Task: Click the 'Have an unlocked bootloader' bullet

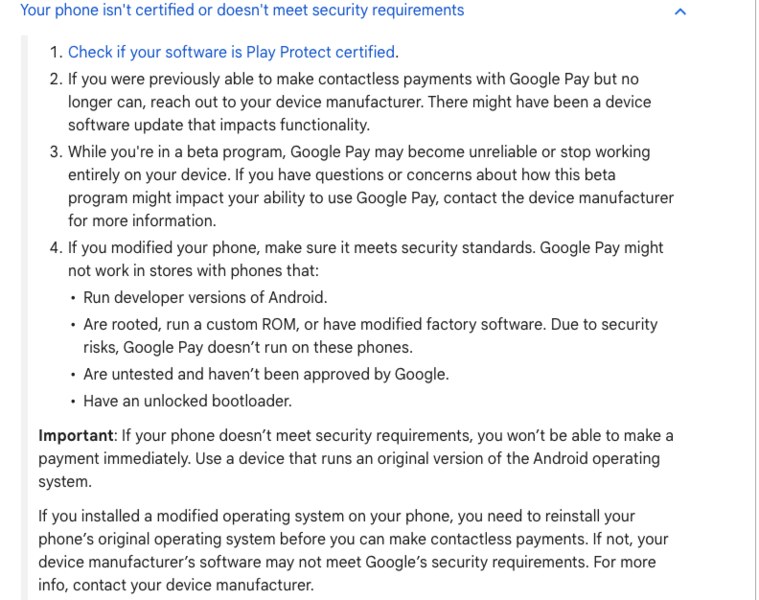Action: tap(187, 401)
